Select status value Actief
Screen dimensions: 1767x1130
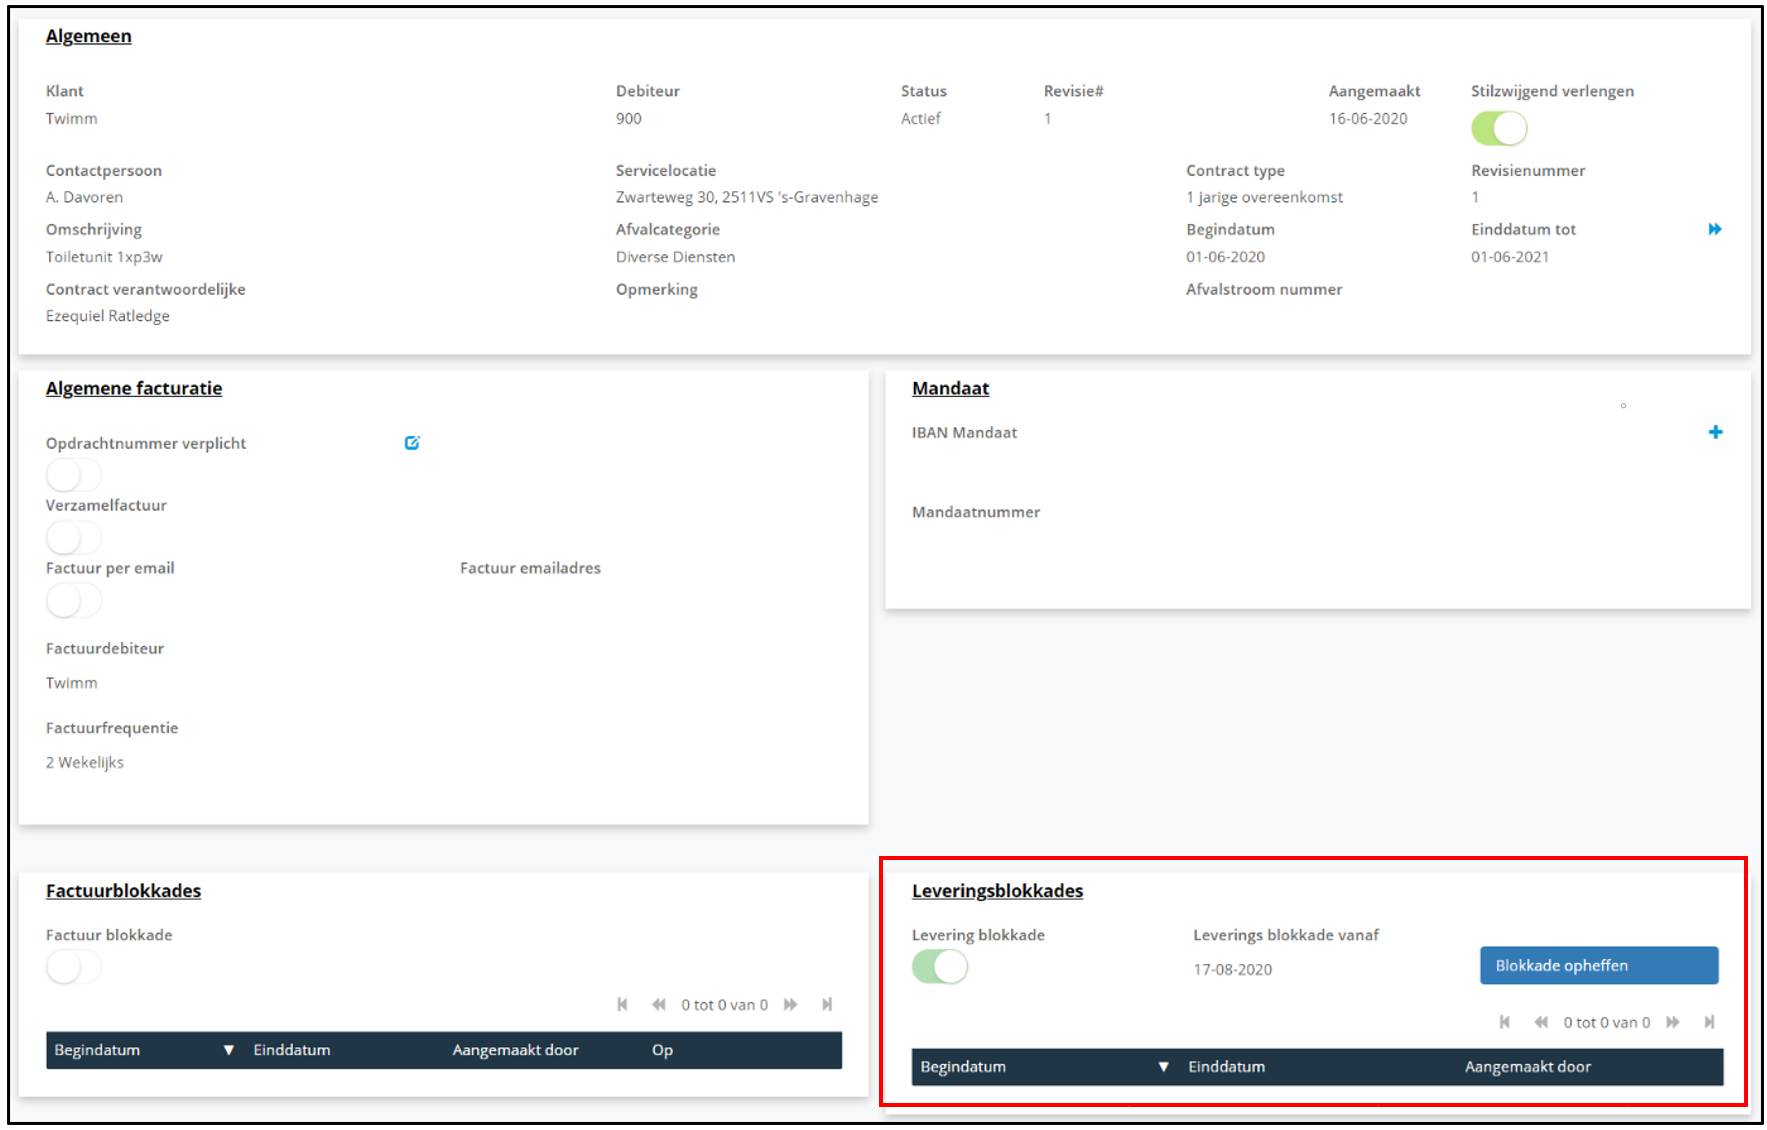point(920,118)
